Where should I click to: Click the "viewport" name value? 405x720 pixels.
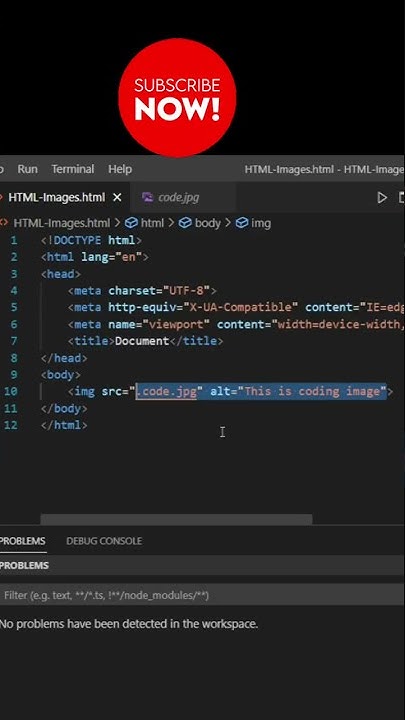(176, 324)
